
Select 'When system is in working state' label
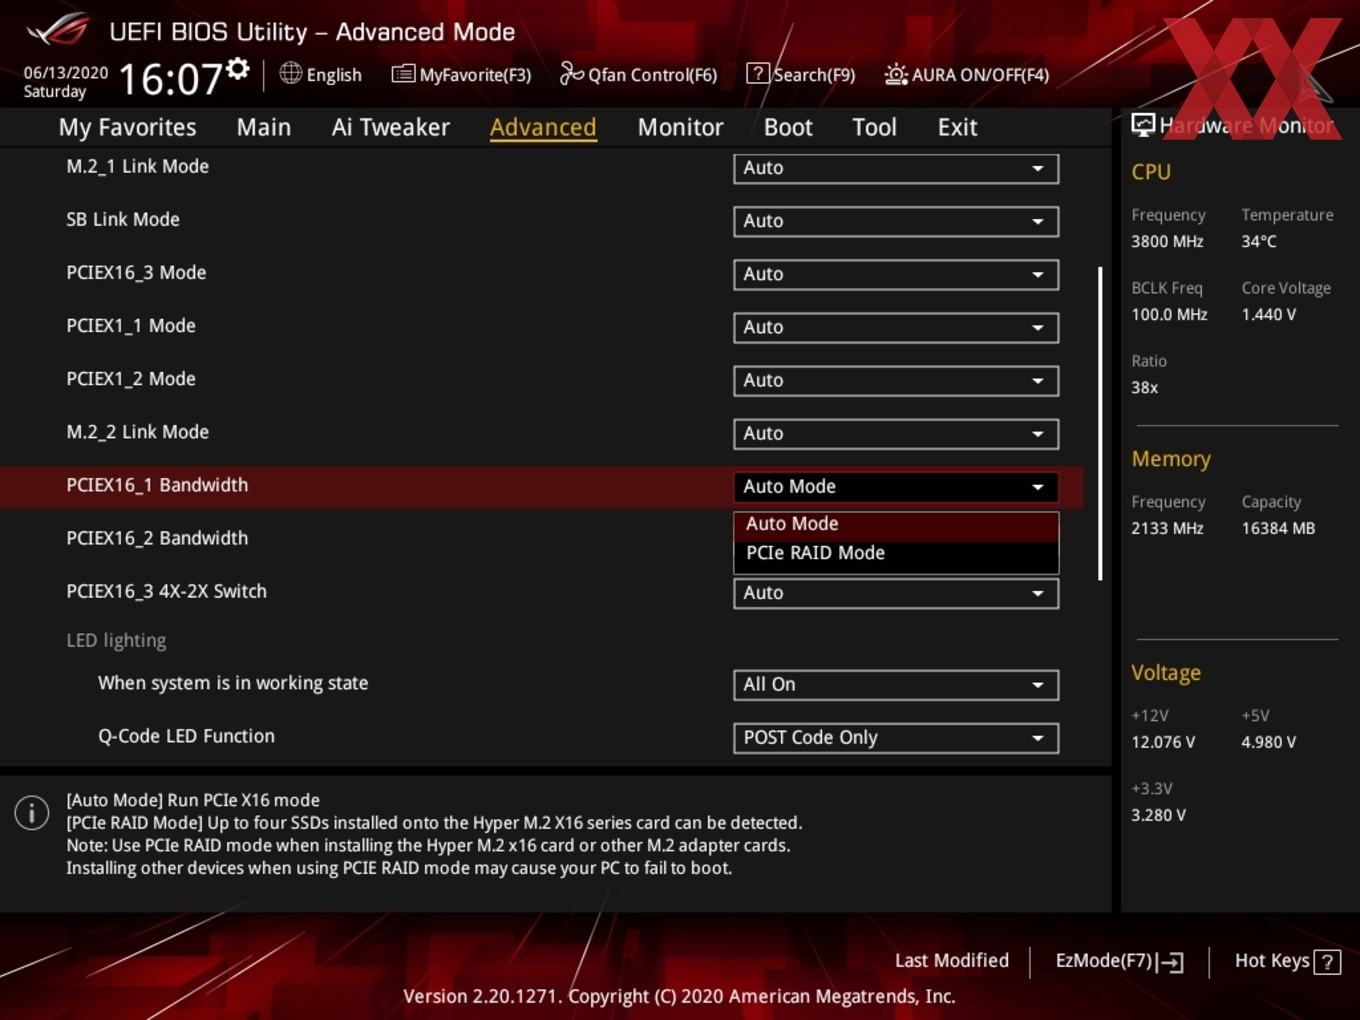point(233,683)
